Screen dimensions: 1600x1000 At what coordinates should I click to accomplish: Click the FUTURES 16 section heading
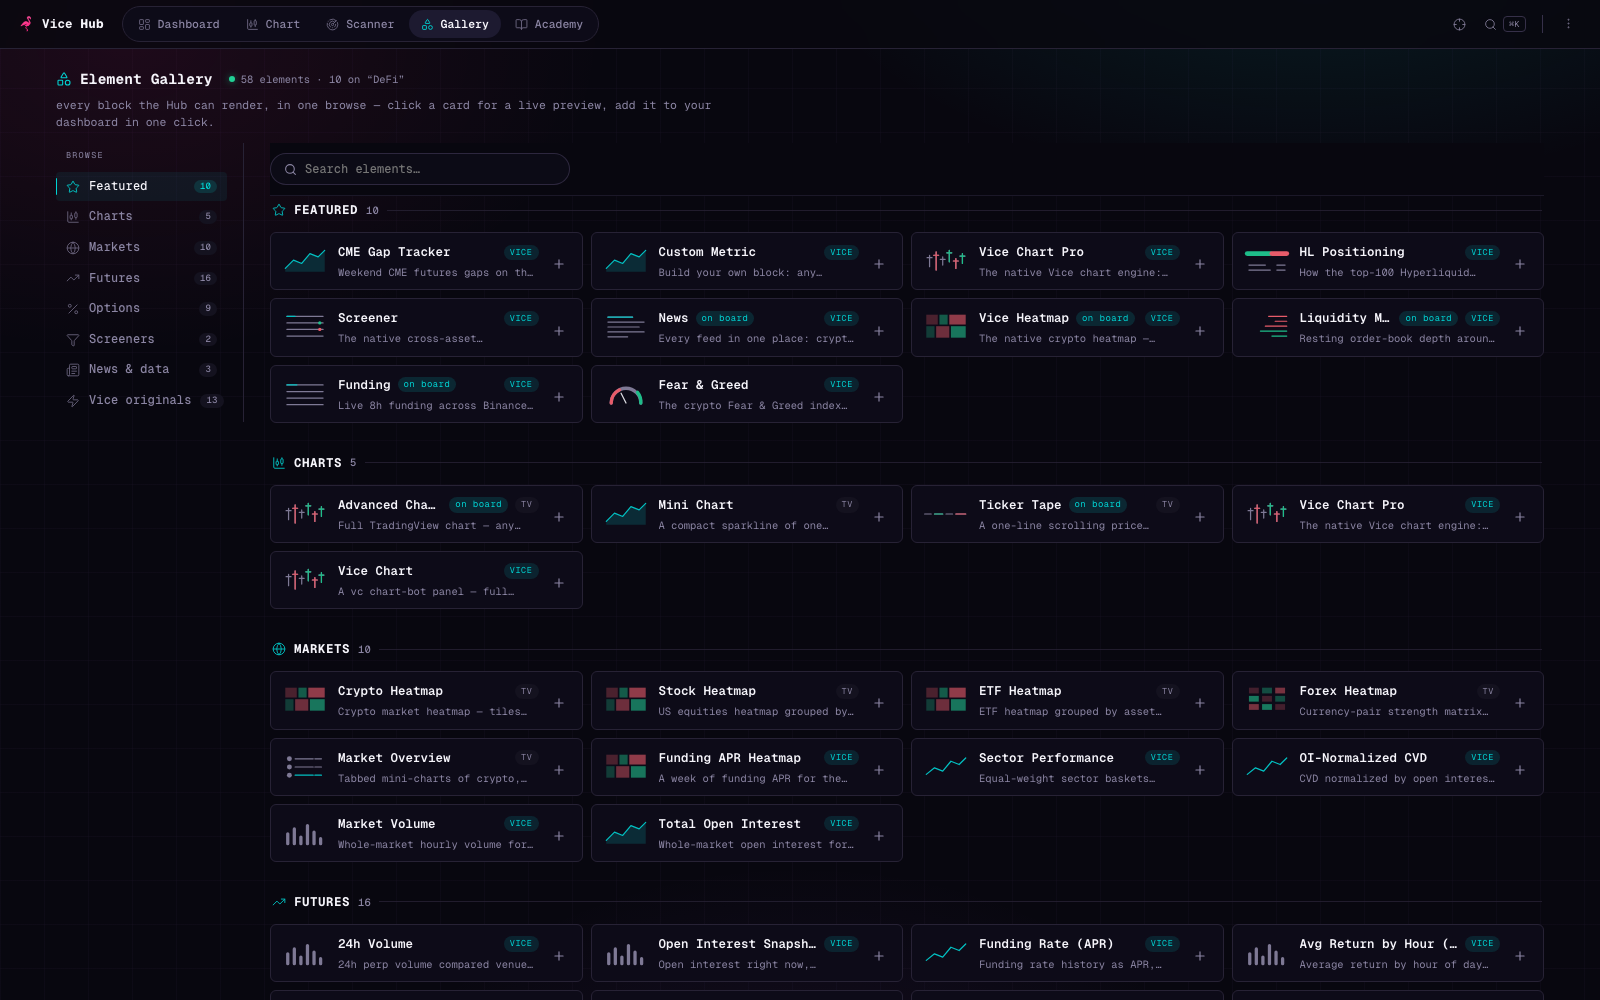(x=322, y=902)
